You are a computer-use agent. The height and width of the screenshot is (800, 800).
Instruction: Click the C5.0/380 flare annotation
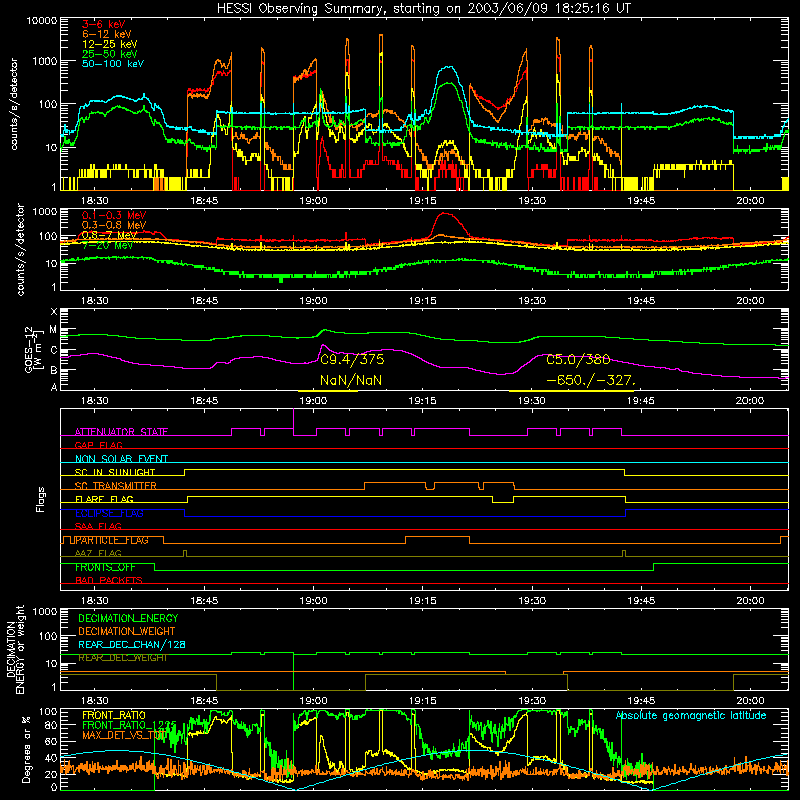[578, 360]
